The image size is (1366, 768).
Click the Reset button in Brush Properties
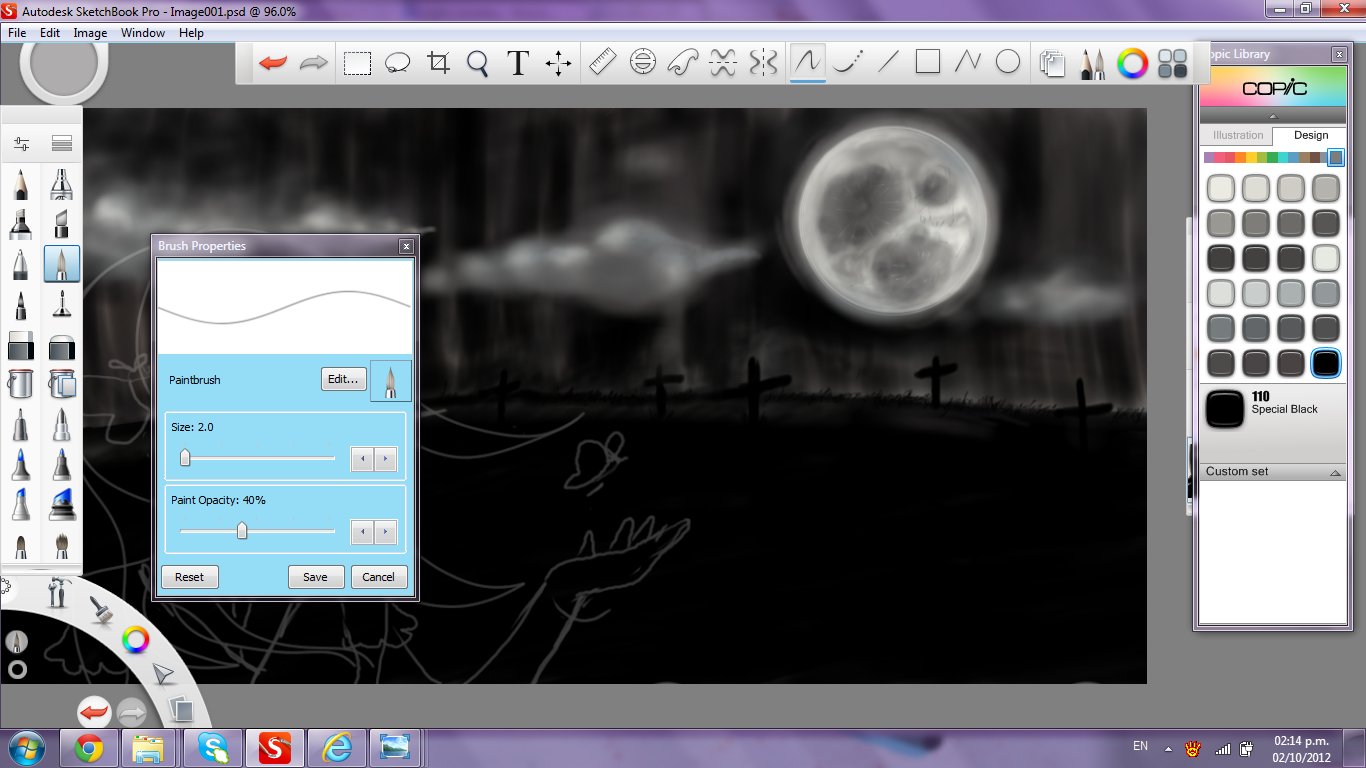click(189, 577)
